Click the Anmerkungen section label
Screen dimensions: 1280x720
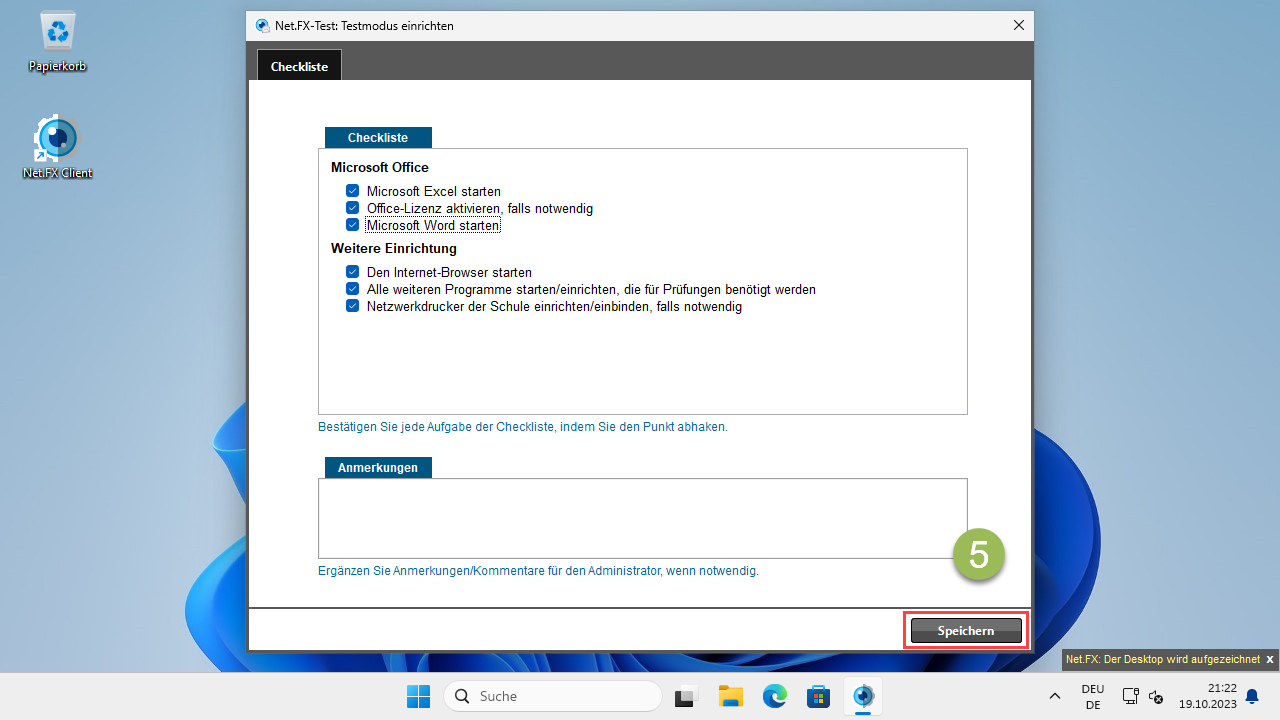pyautogui.click(x=378, y=468)
